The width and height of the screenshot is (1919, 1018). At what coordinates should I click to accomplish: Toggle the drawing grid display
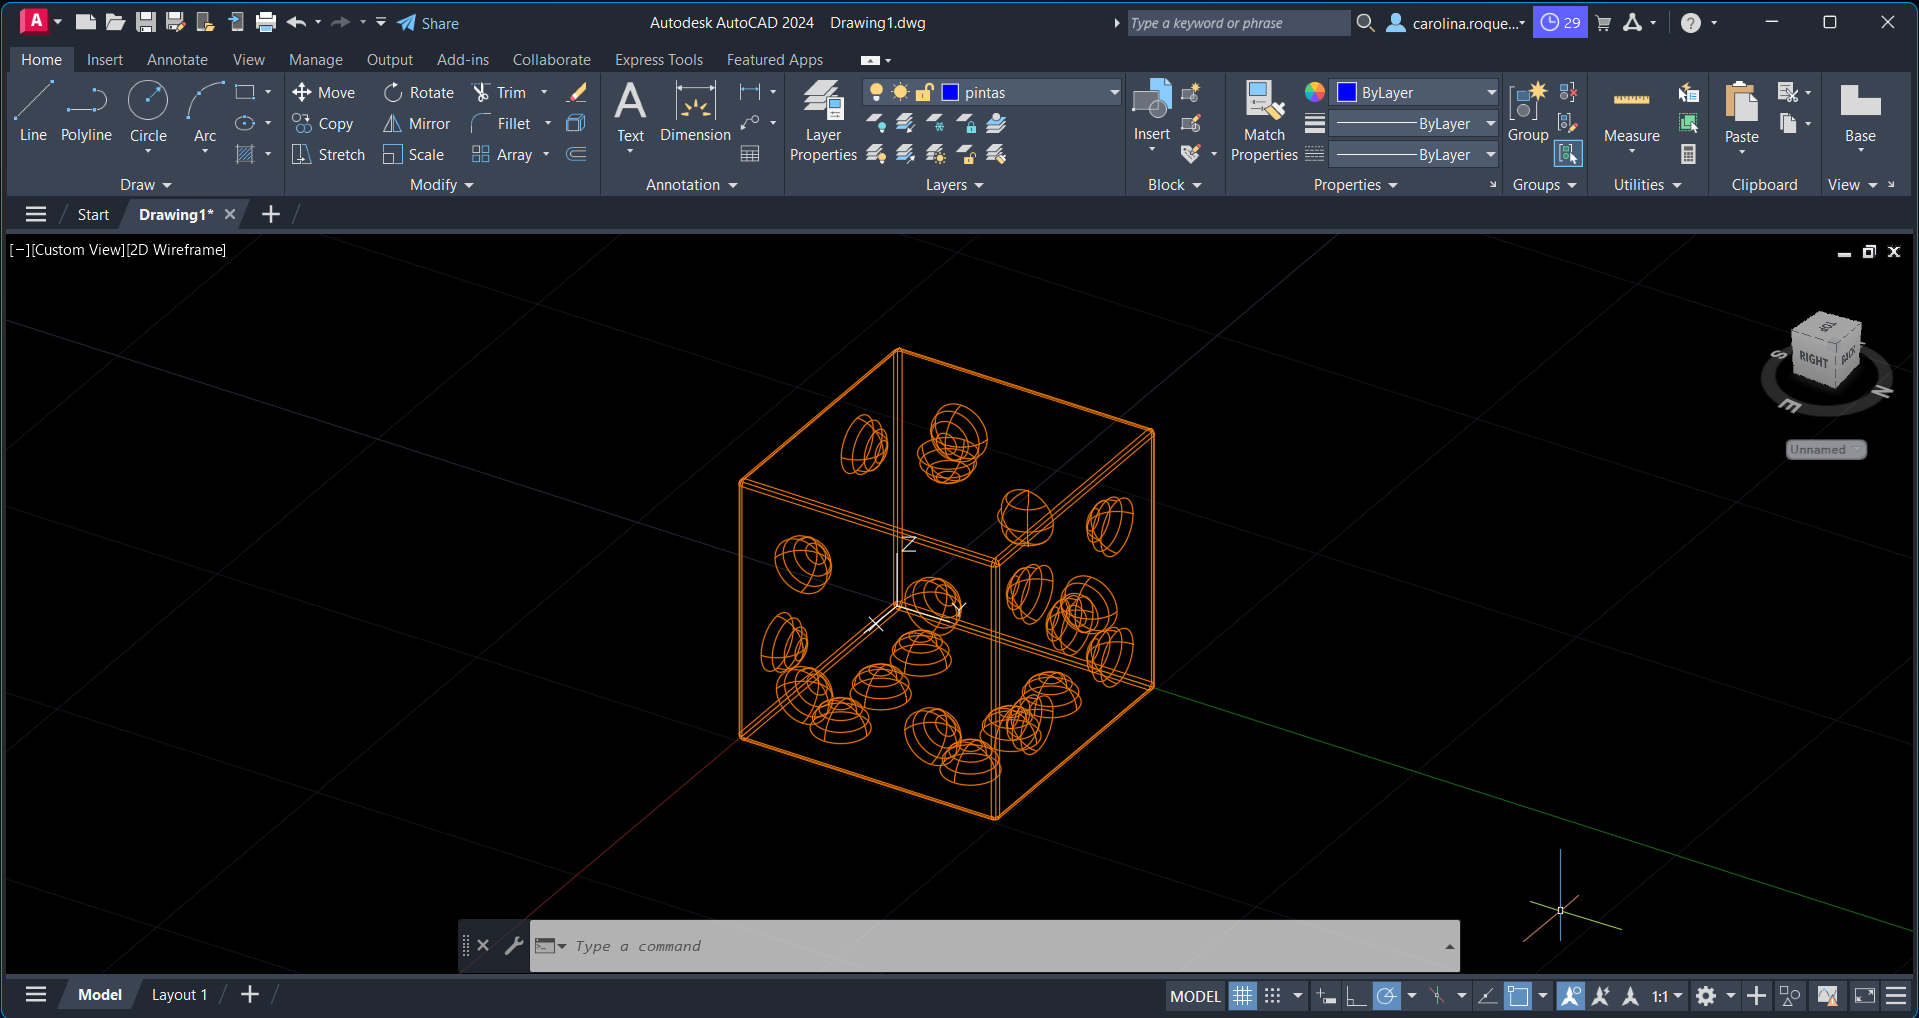click(x=1242, y=996)
